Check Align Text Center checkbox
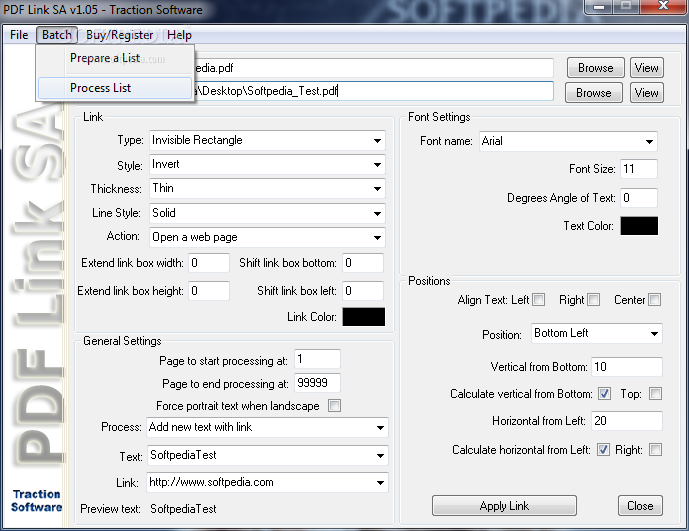The width and height of the screenshot is (689, 531). point(654,300)
